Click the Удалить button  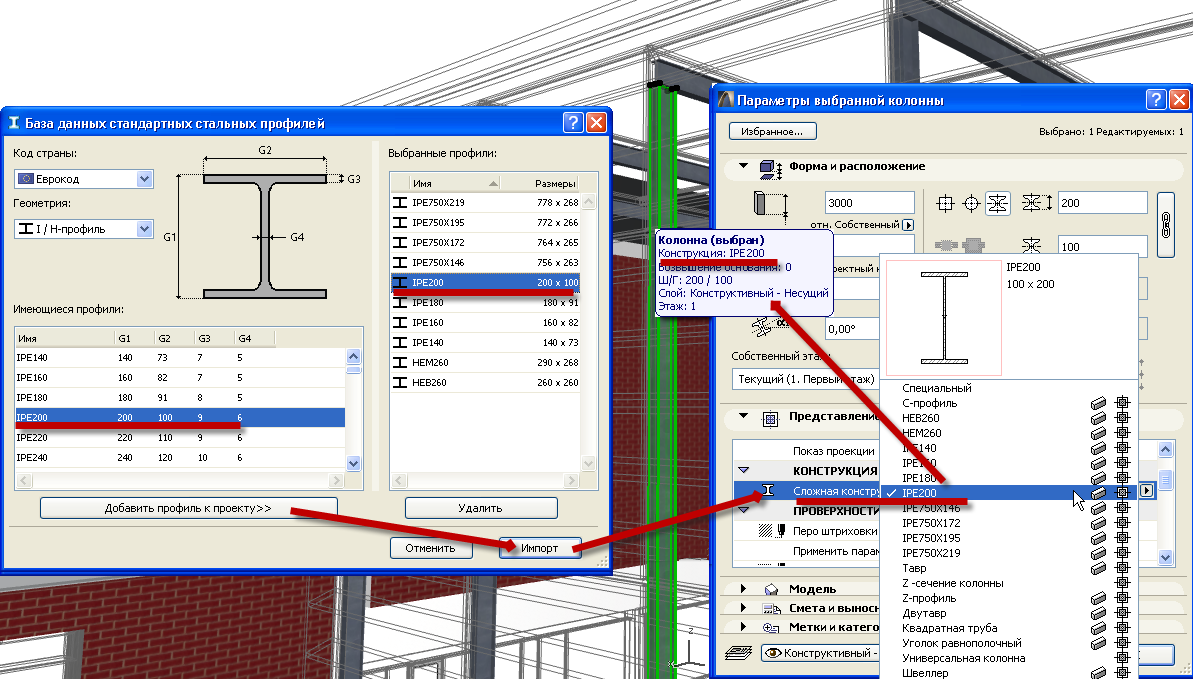[481, 508]
